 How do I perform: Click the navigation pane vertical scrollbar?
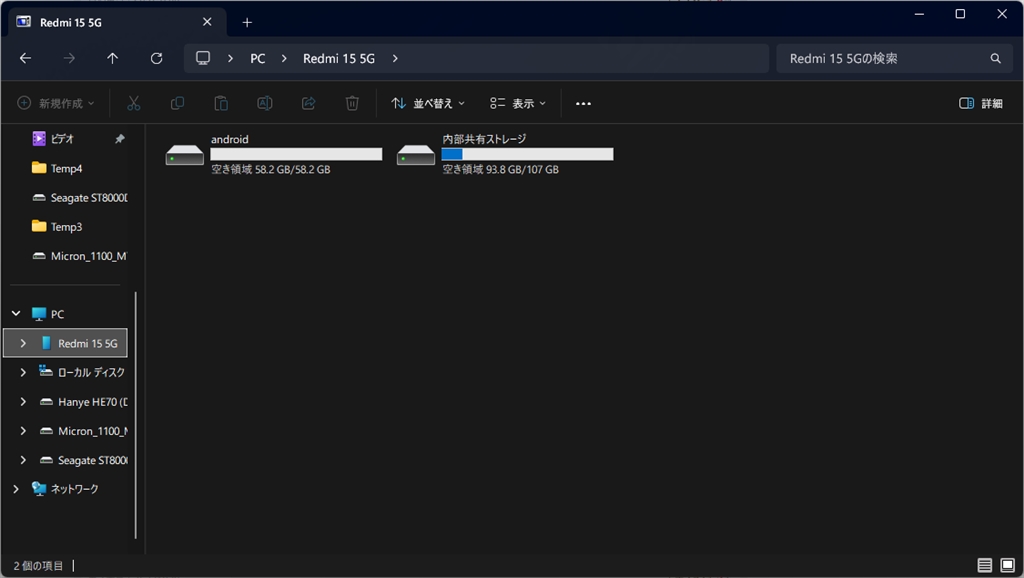tap(136, 415)
